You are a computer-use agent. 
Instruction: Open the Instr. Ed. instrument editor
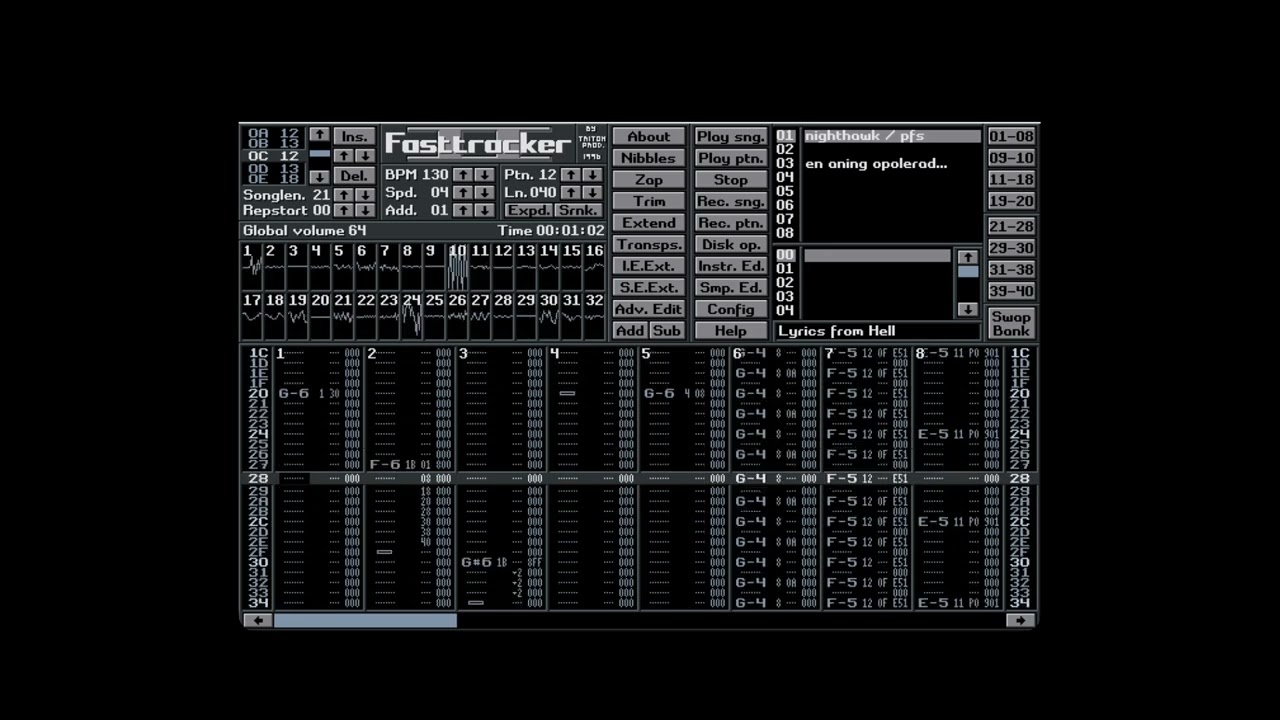point(730,266)
